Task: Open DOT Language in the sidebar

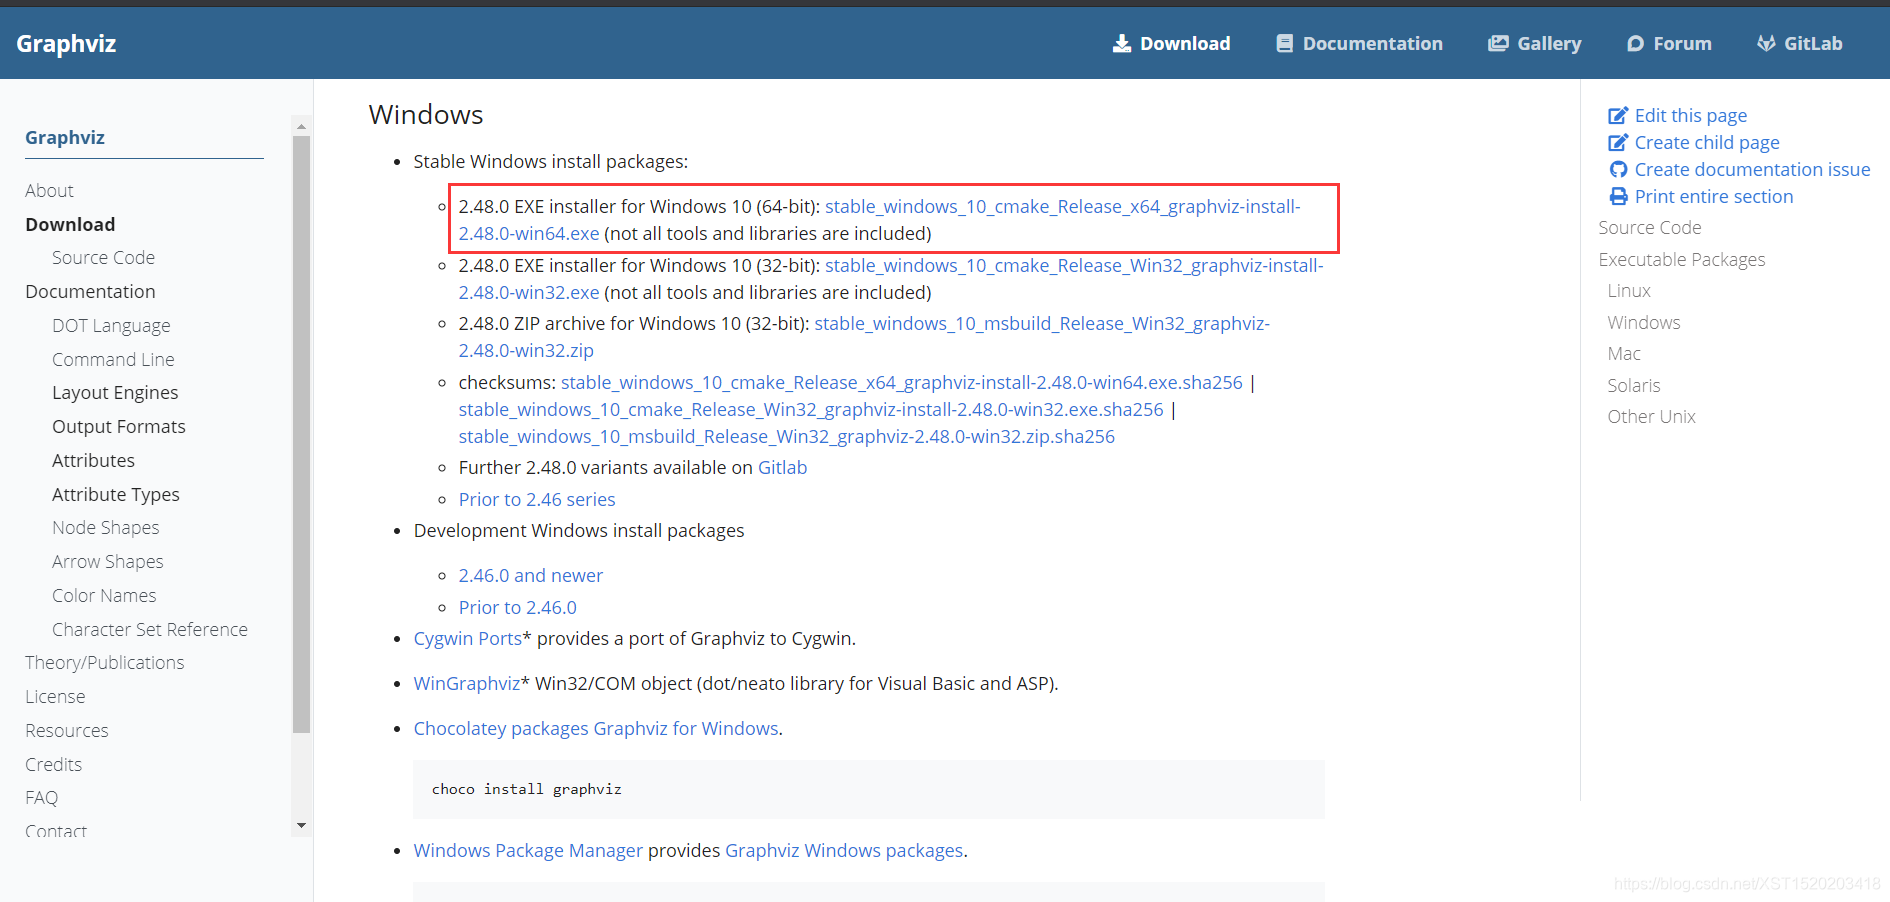Action: (x=111, y=325)
